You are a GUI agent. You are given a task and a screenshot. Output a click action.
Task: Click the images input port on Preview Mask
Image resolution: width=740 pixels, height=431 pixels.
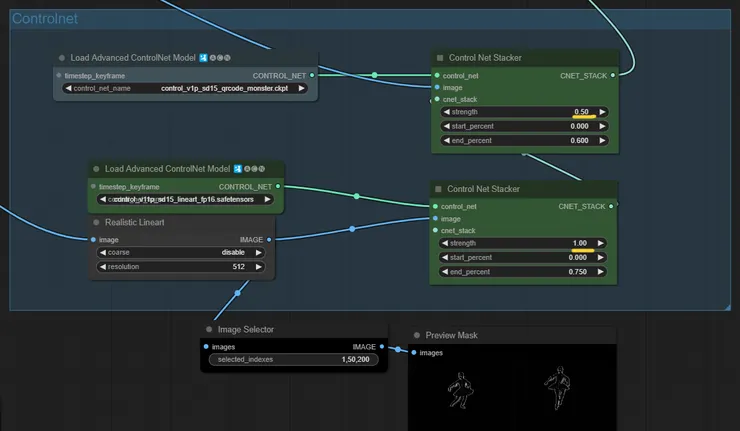[x=414, y=352]
